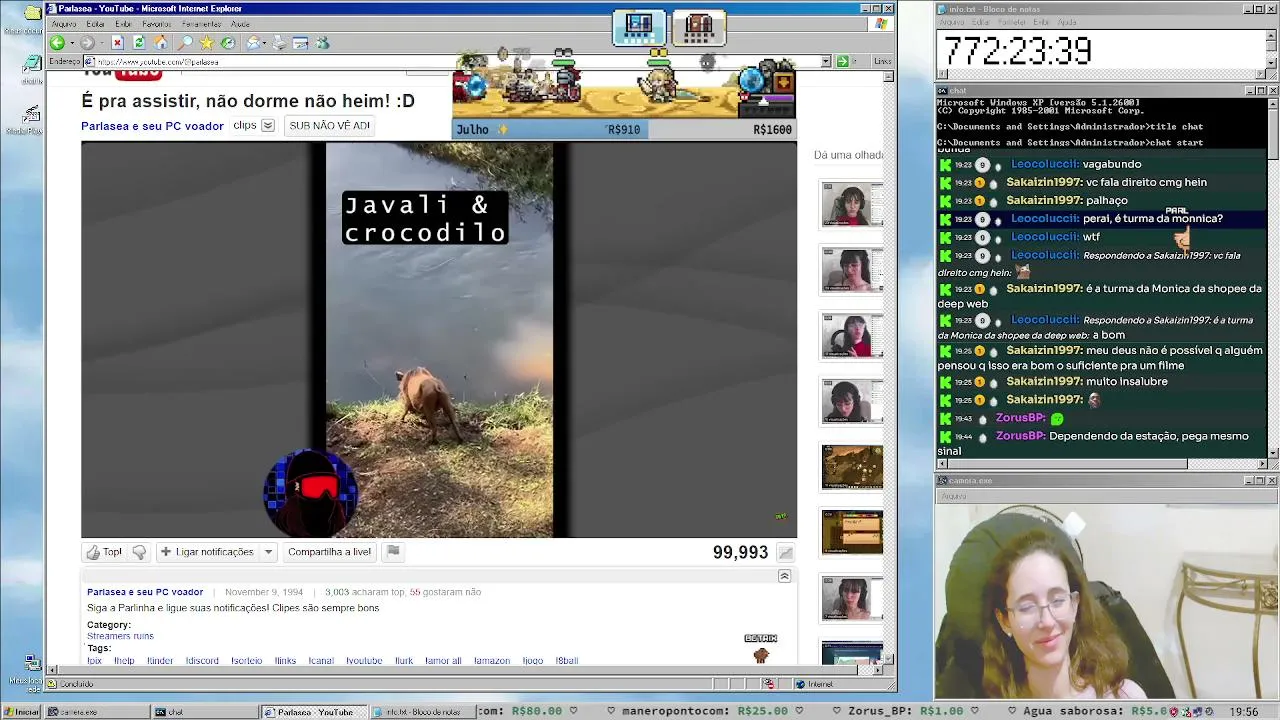Open the Editar menu in Internet Explorer
This screenshot has height=720, width=1280.
(x=96, y=24)
